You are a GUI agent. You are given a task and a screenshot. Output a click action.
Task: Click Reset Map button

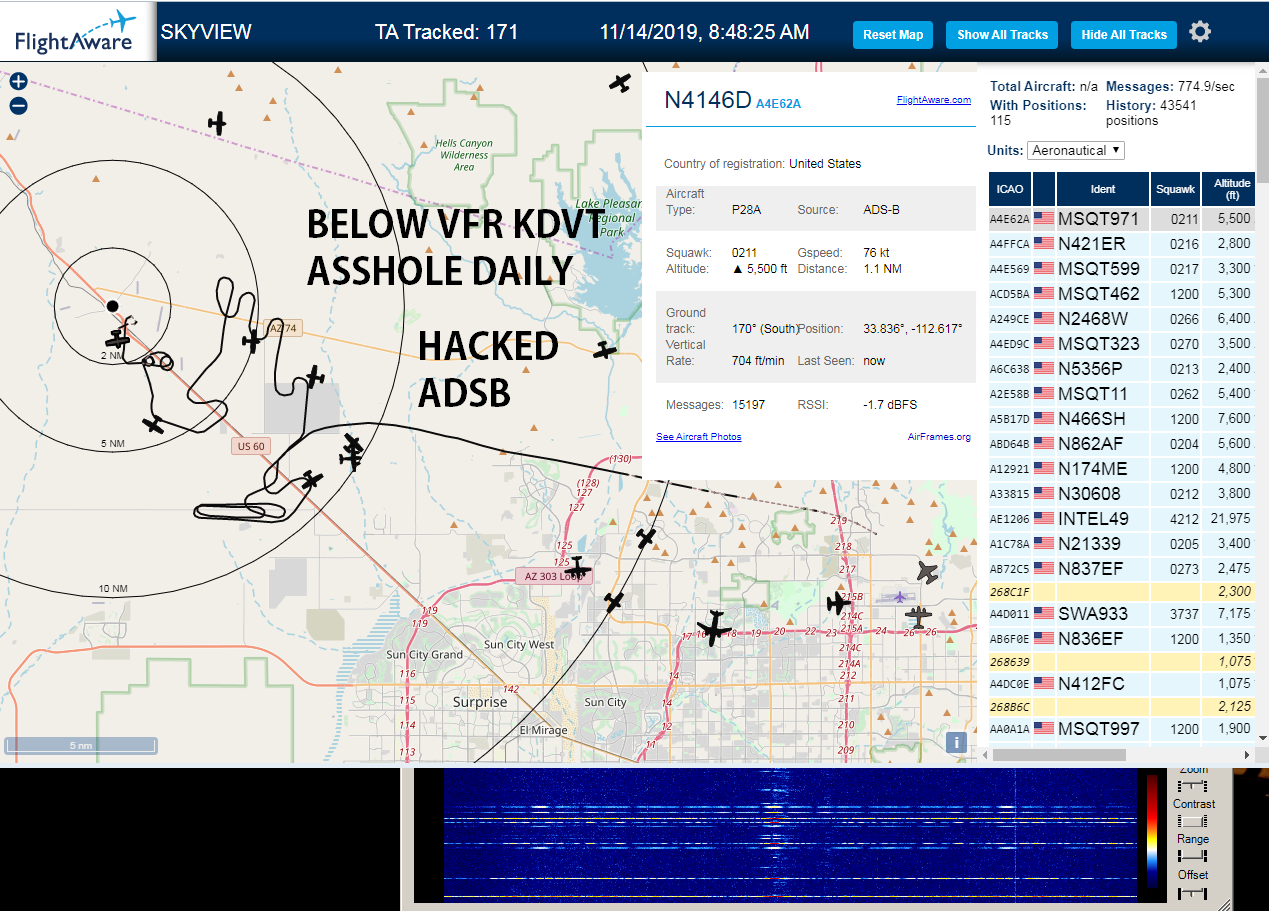(893, 34)
